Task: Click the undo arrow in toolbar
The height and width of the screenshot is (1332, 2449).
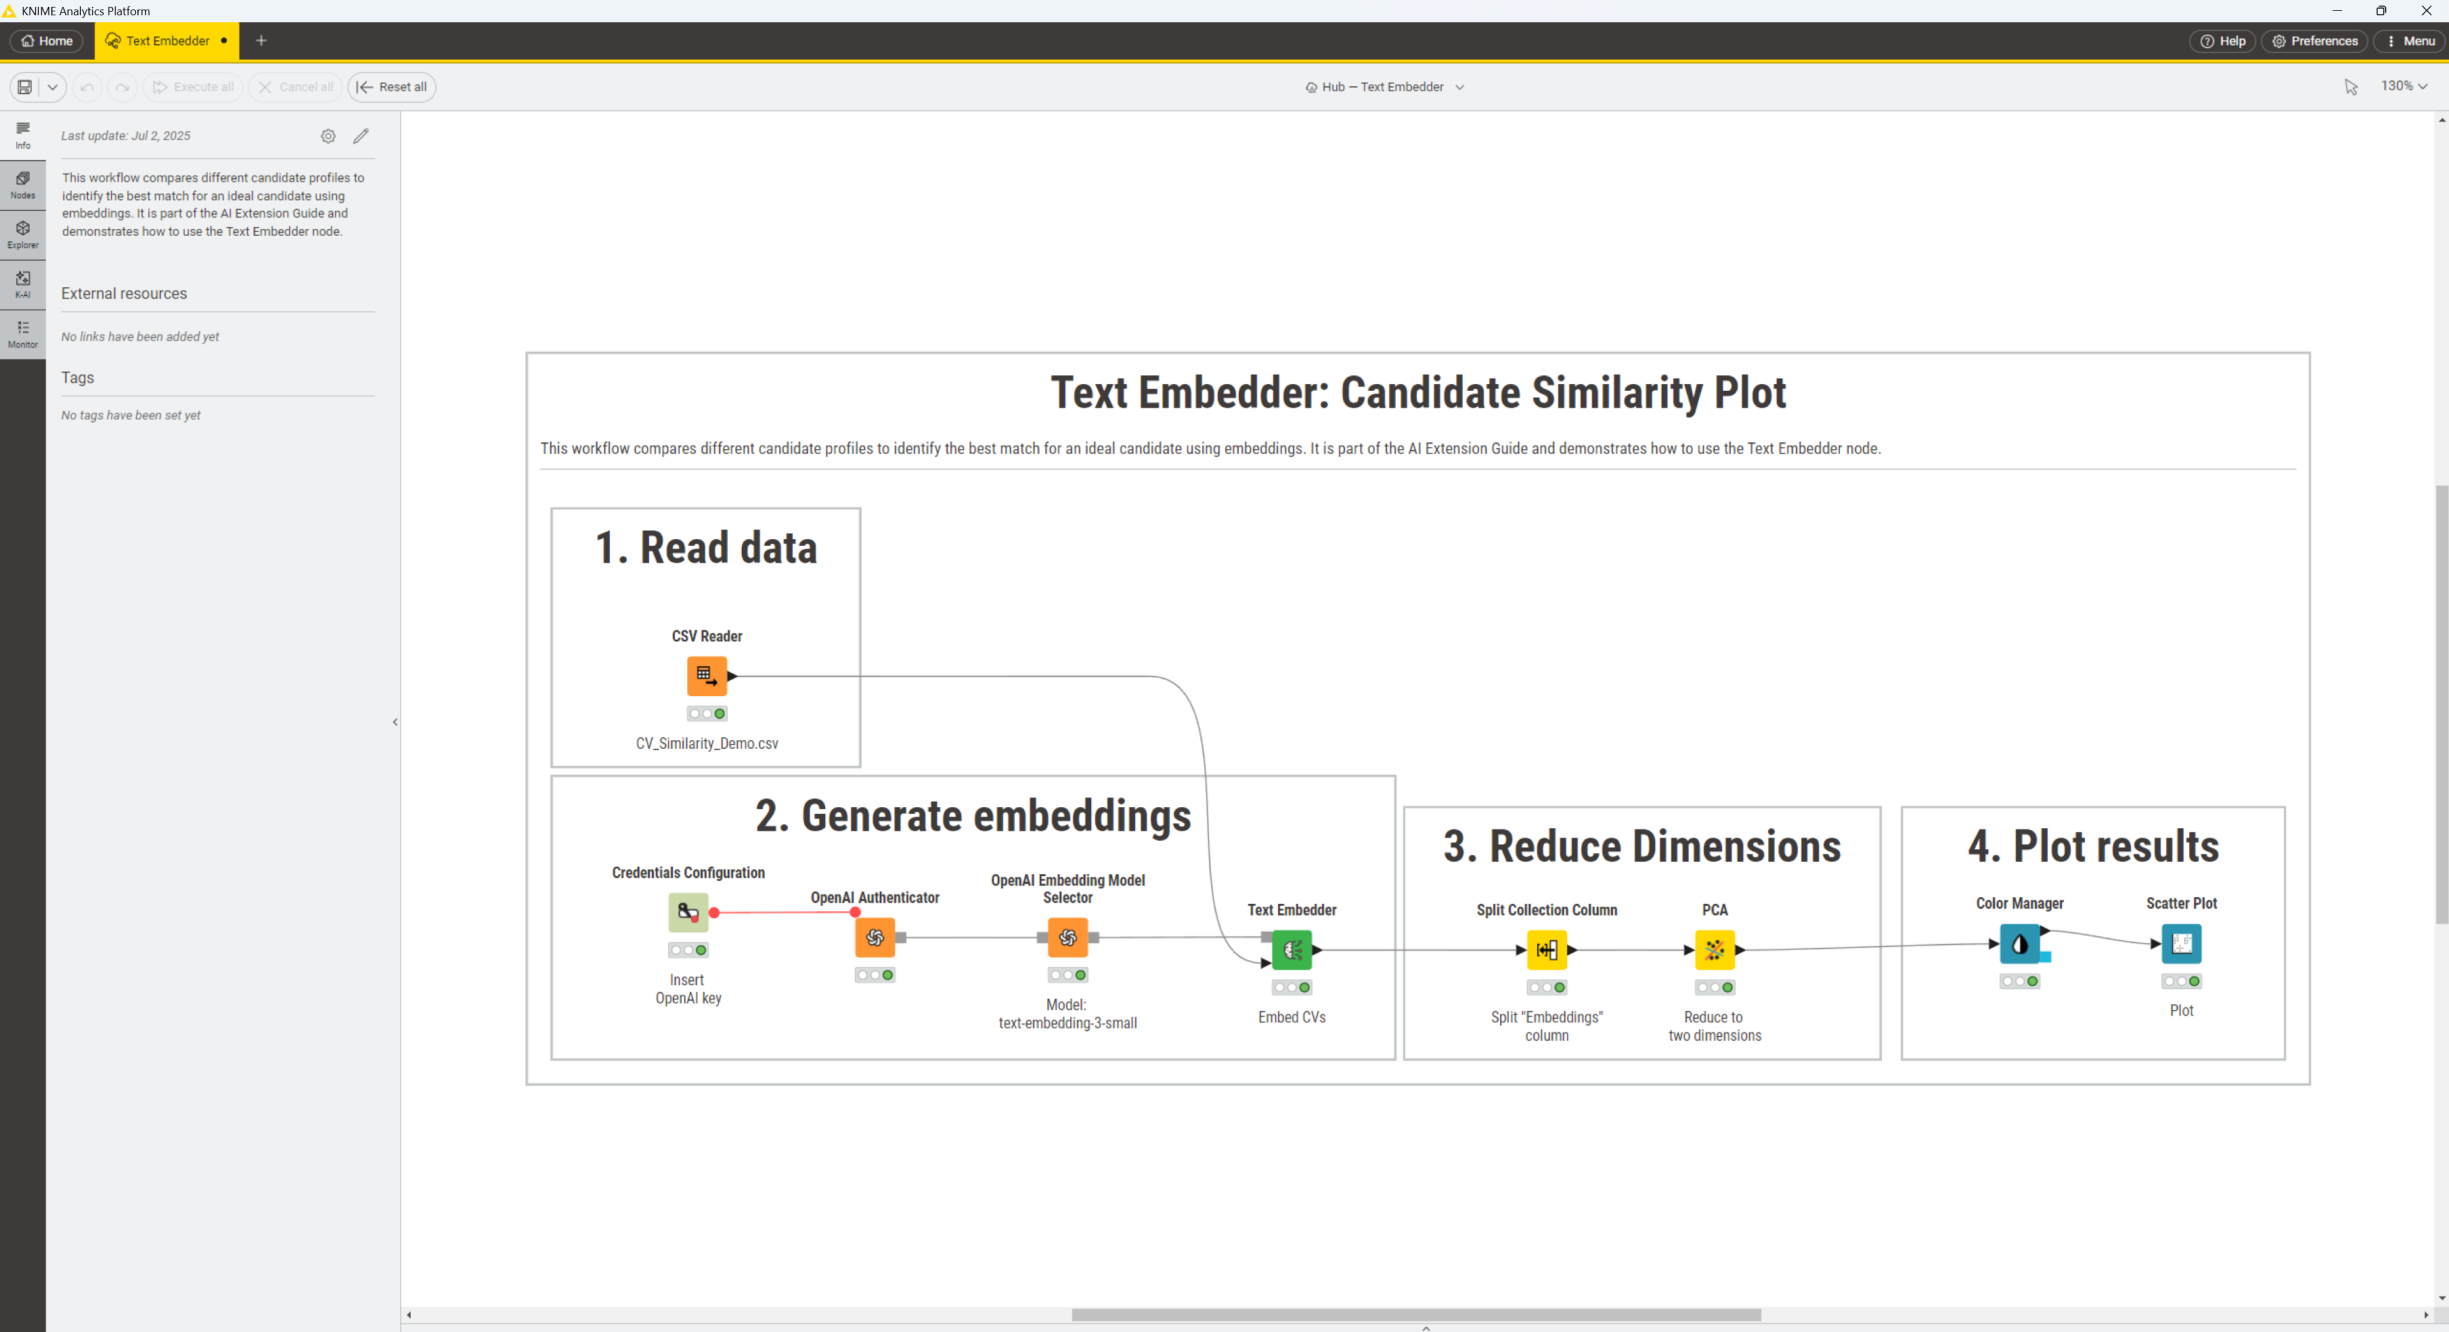Action: (x=87, y=87)
